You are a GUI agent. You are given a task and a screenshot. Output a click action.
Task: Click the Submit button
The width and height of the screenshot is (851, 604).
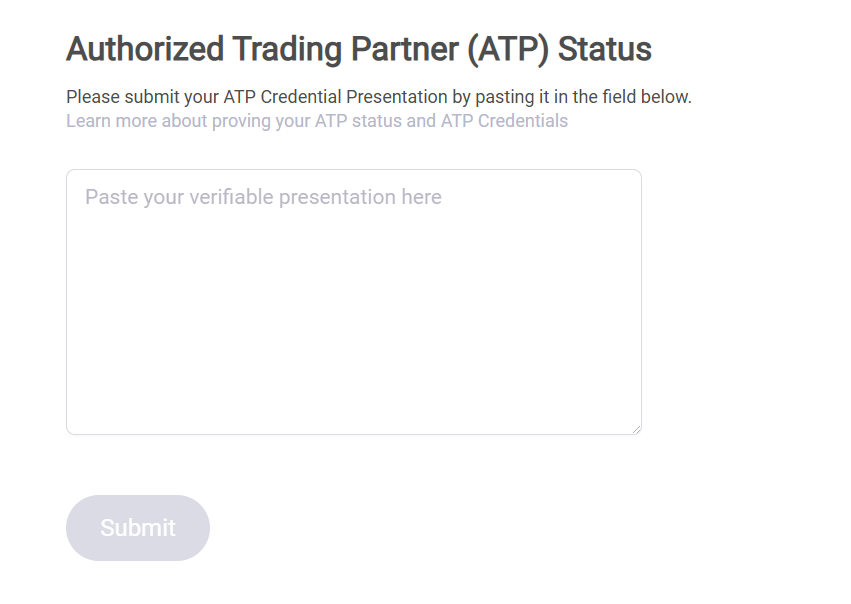(x=138, y=528)
